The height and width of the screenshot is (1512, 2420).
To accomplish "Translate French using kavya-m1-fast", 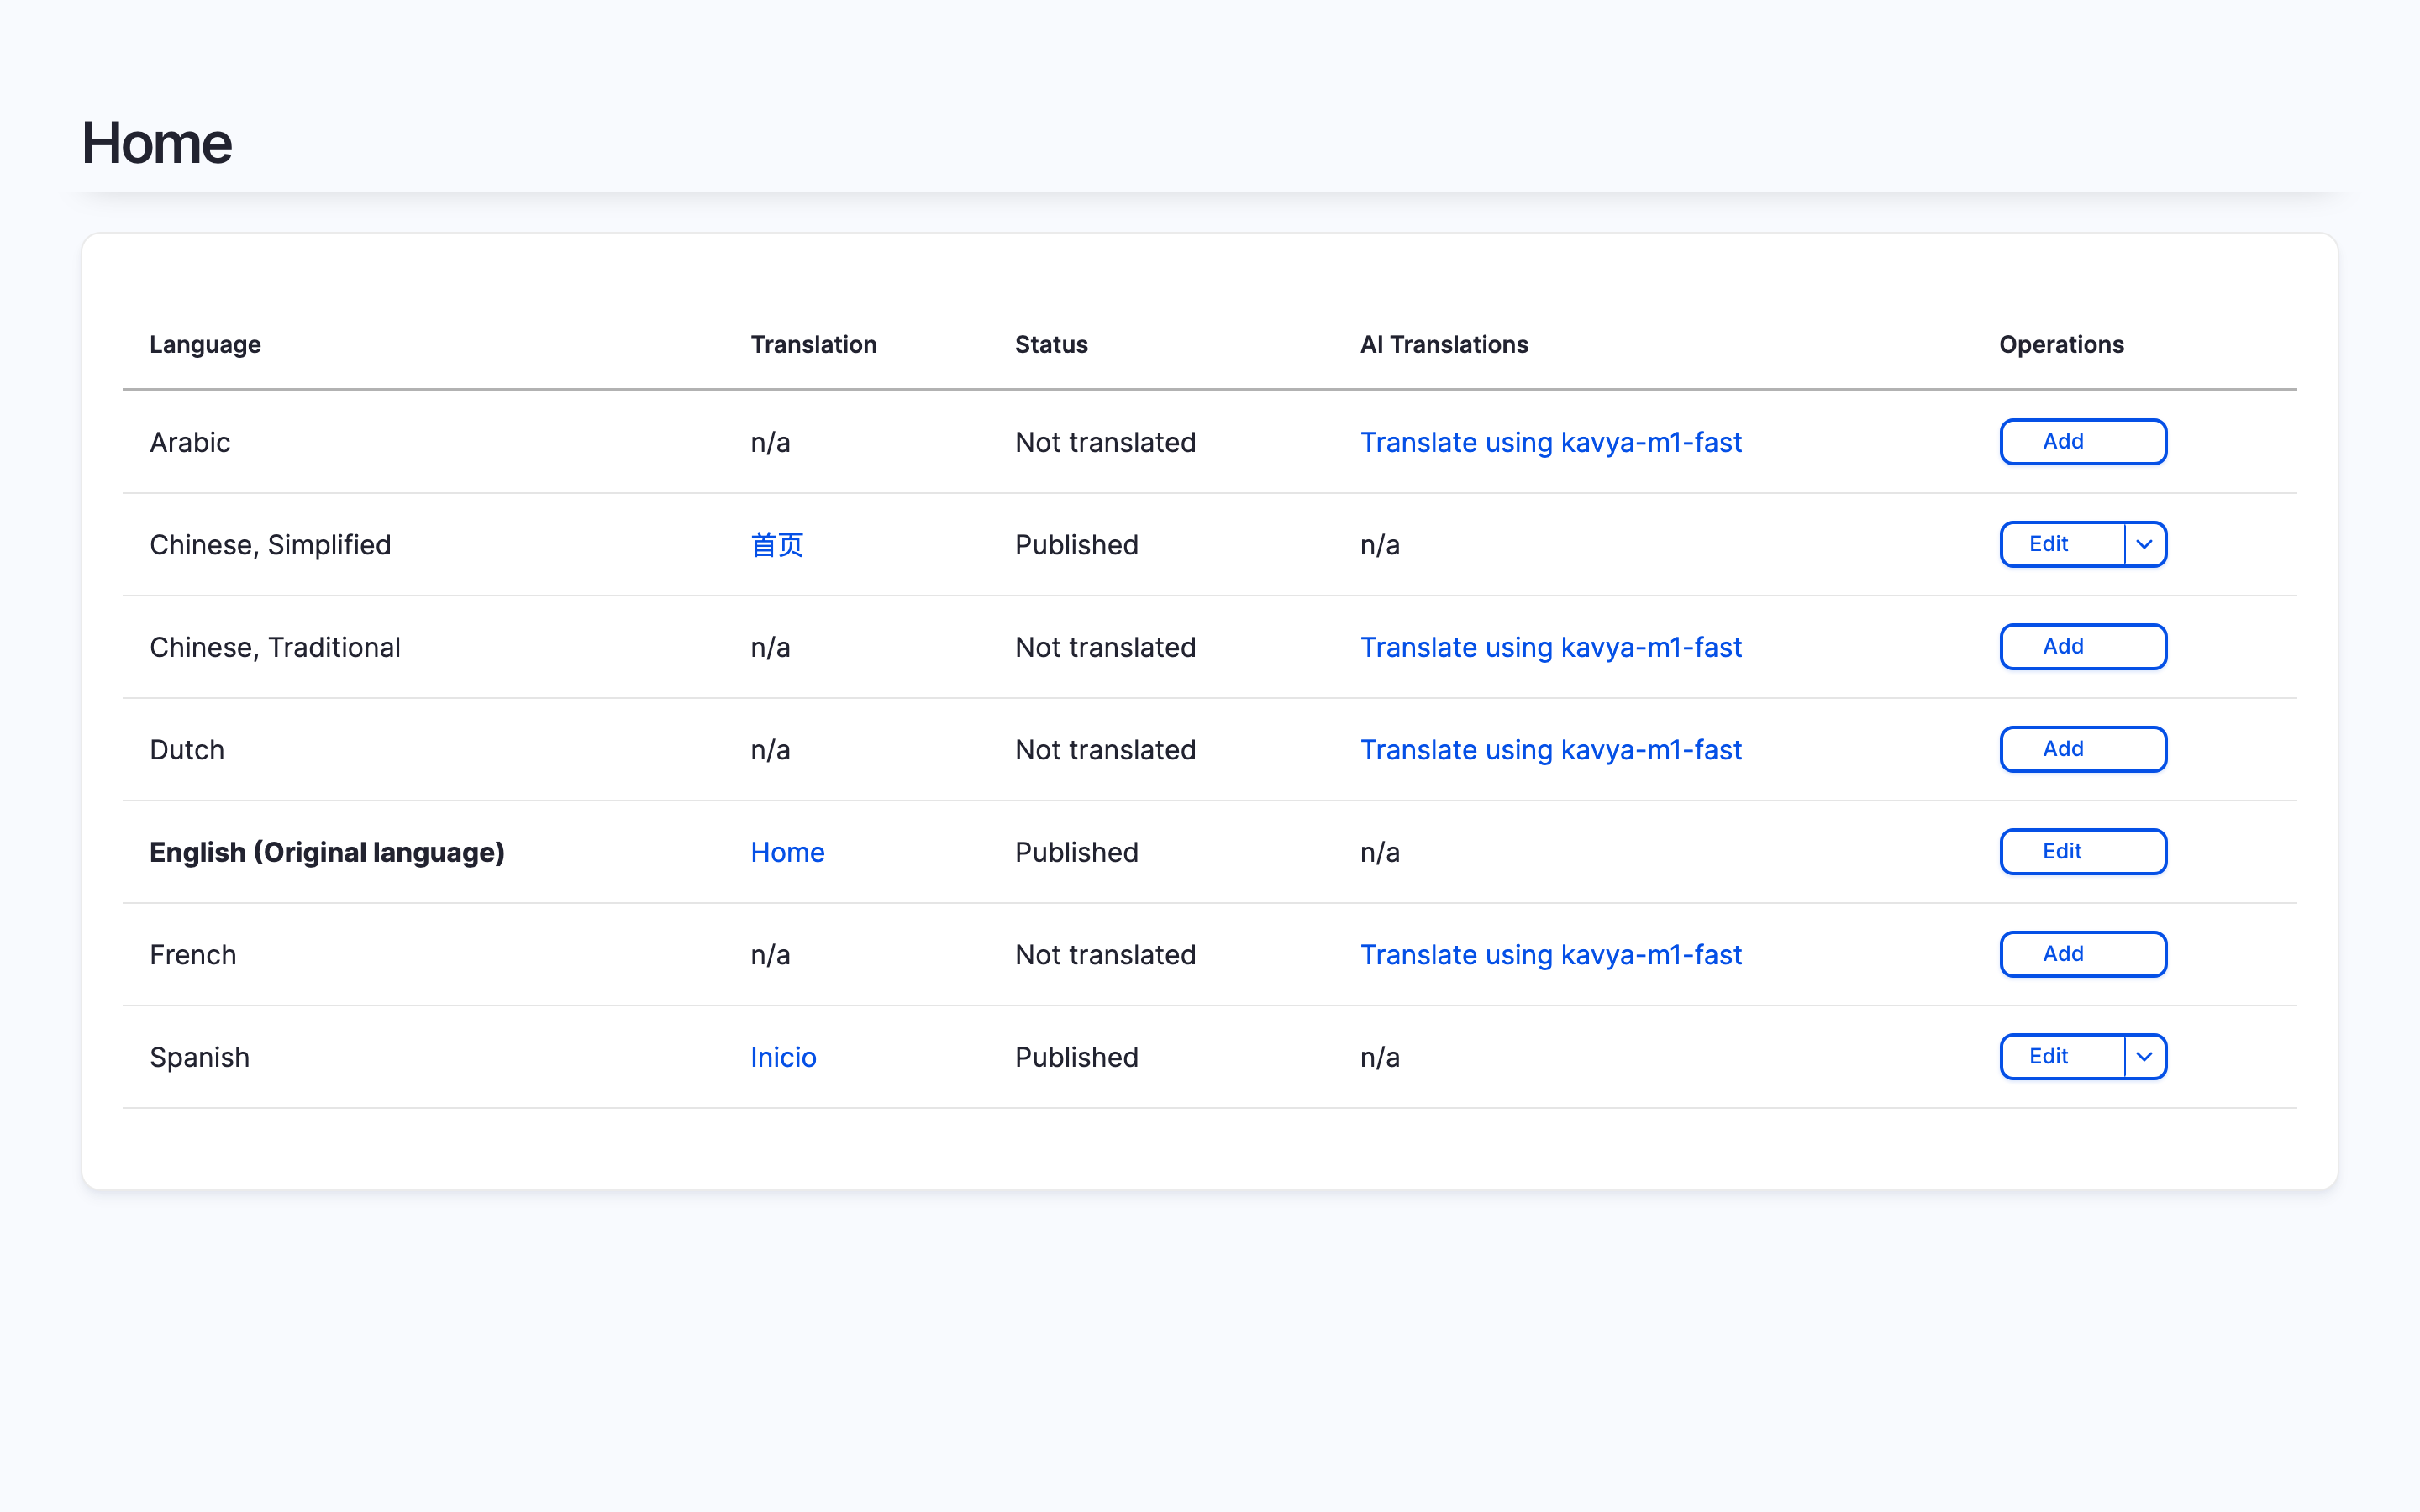I will pyautogui.click(x=1550, y=955).
